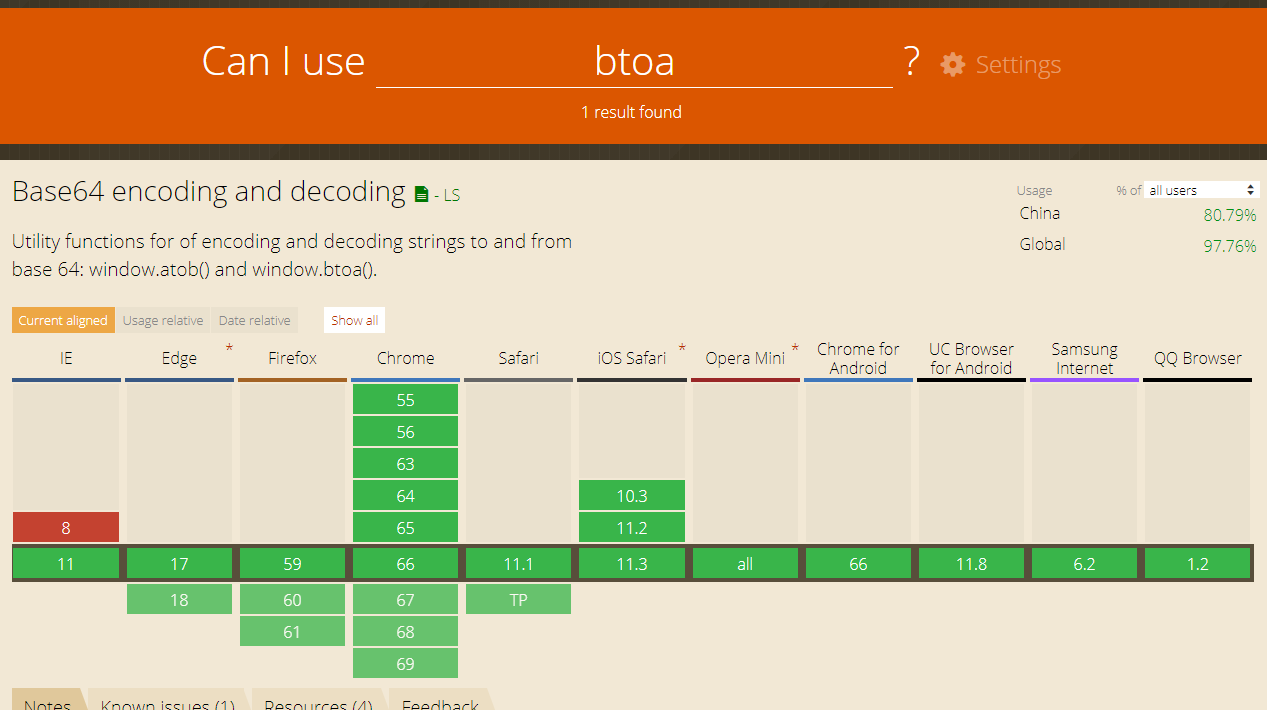Switch to Date relative view
This screenshot has height=710, width=1267.
pyautogui.click(x=255, y=320)
